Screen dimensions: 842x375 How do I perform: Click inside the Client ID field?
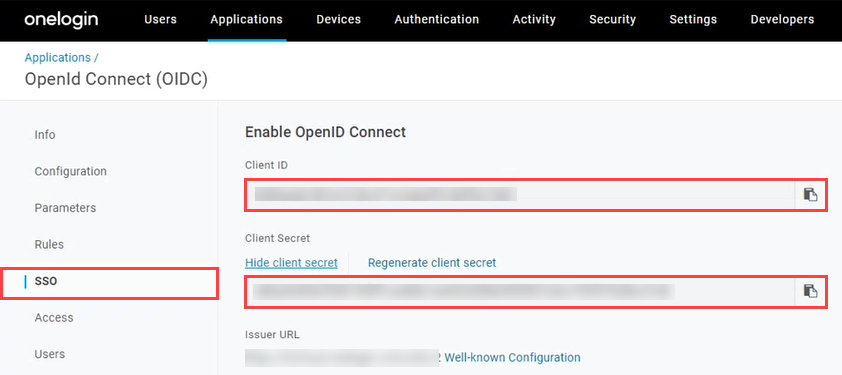click(520, 195)
